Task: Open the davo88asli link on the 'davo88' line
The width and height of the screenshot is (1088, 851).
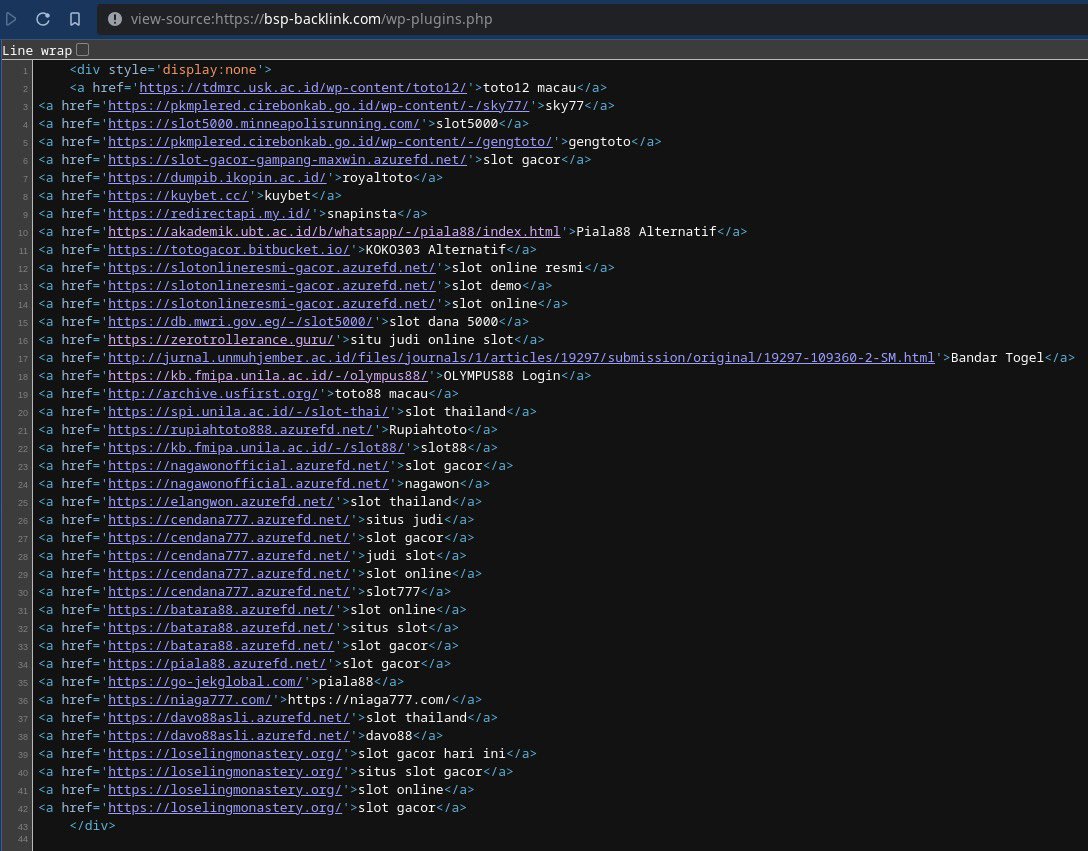Action: (x=229, y=737)
